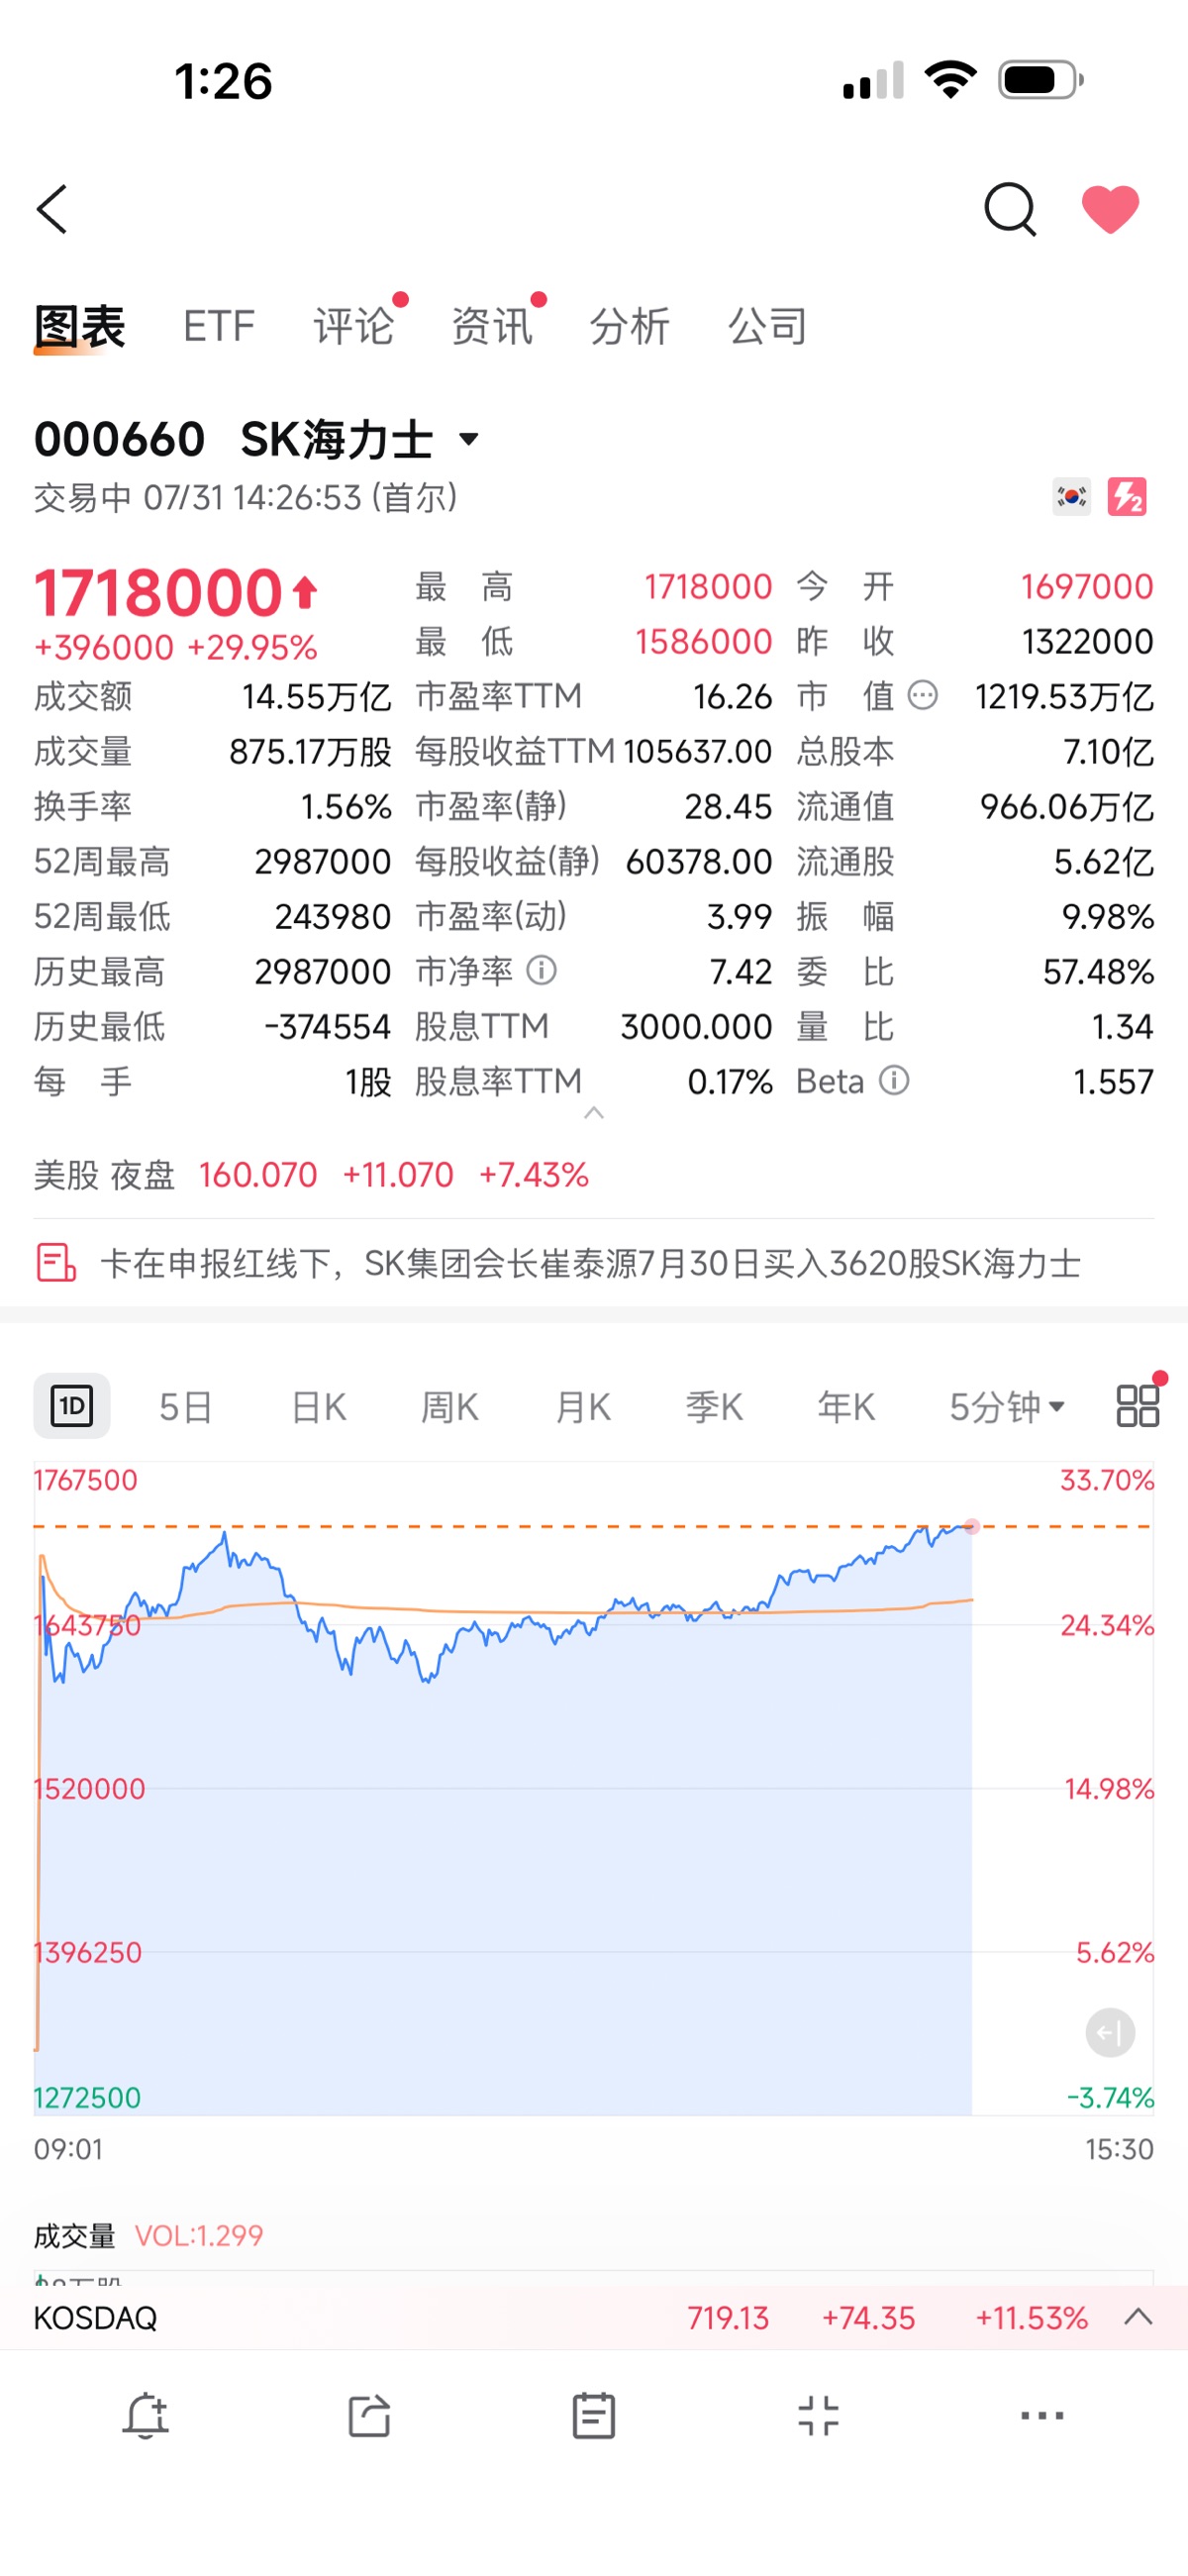Image resolution: width=1188 pixels, height=2576 pixels.
Task: Tap the 昨收 value 1322000
Action: click(x=1088, y=641)
